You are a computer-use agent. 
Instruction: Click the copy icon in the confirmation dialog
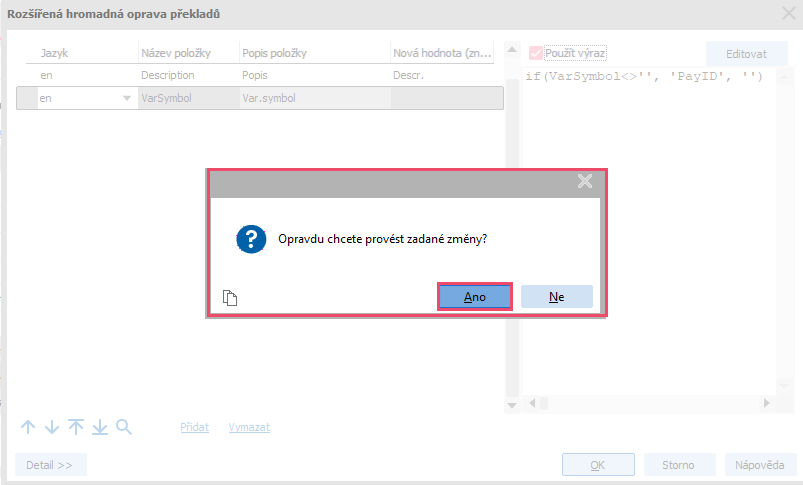229,297
